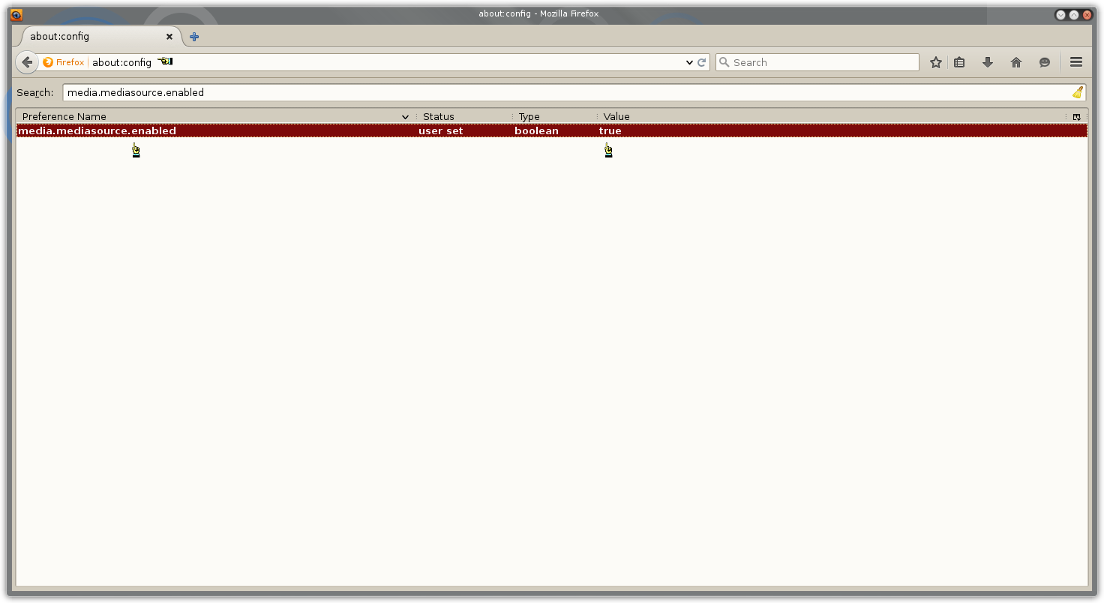
Task: Sort by Type column header
Action: tap(556, 116)
